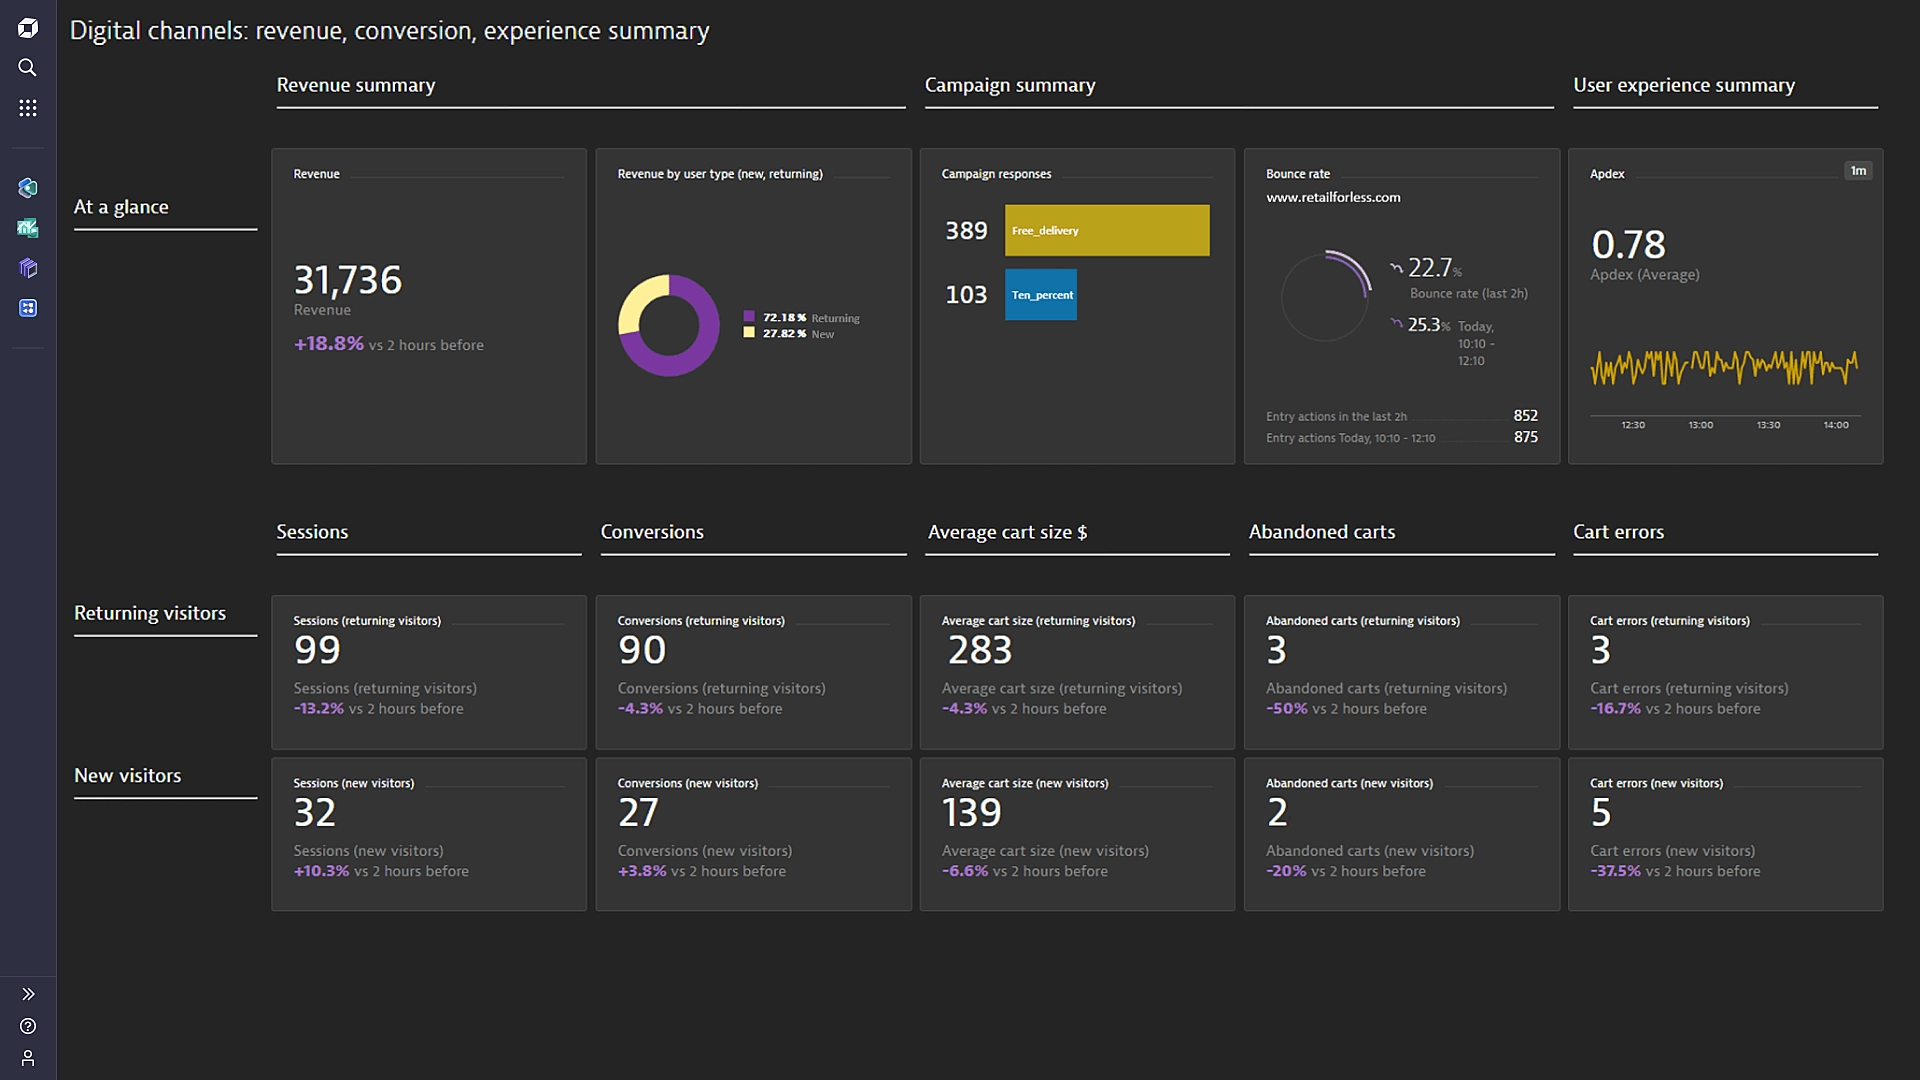Select the Free_delivery campaign bar
This screenshot has width=1920, height=1080.
[1107, 231]
